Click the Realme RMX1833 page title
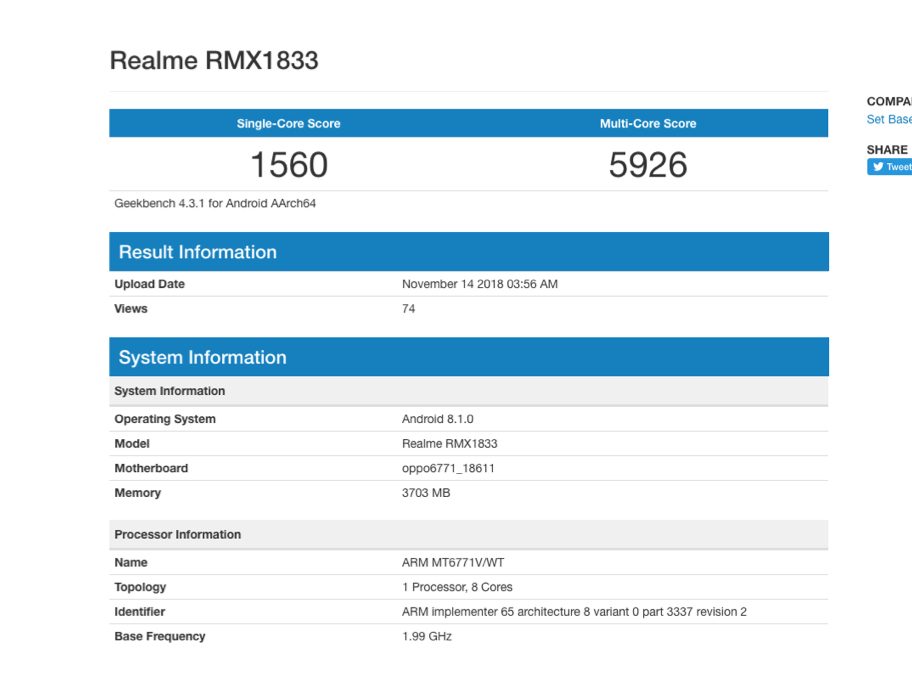Viewport: 912px width, 673px height. (214, 60)
